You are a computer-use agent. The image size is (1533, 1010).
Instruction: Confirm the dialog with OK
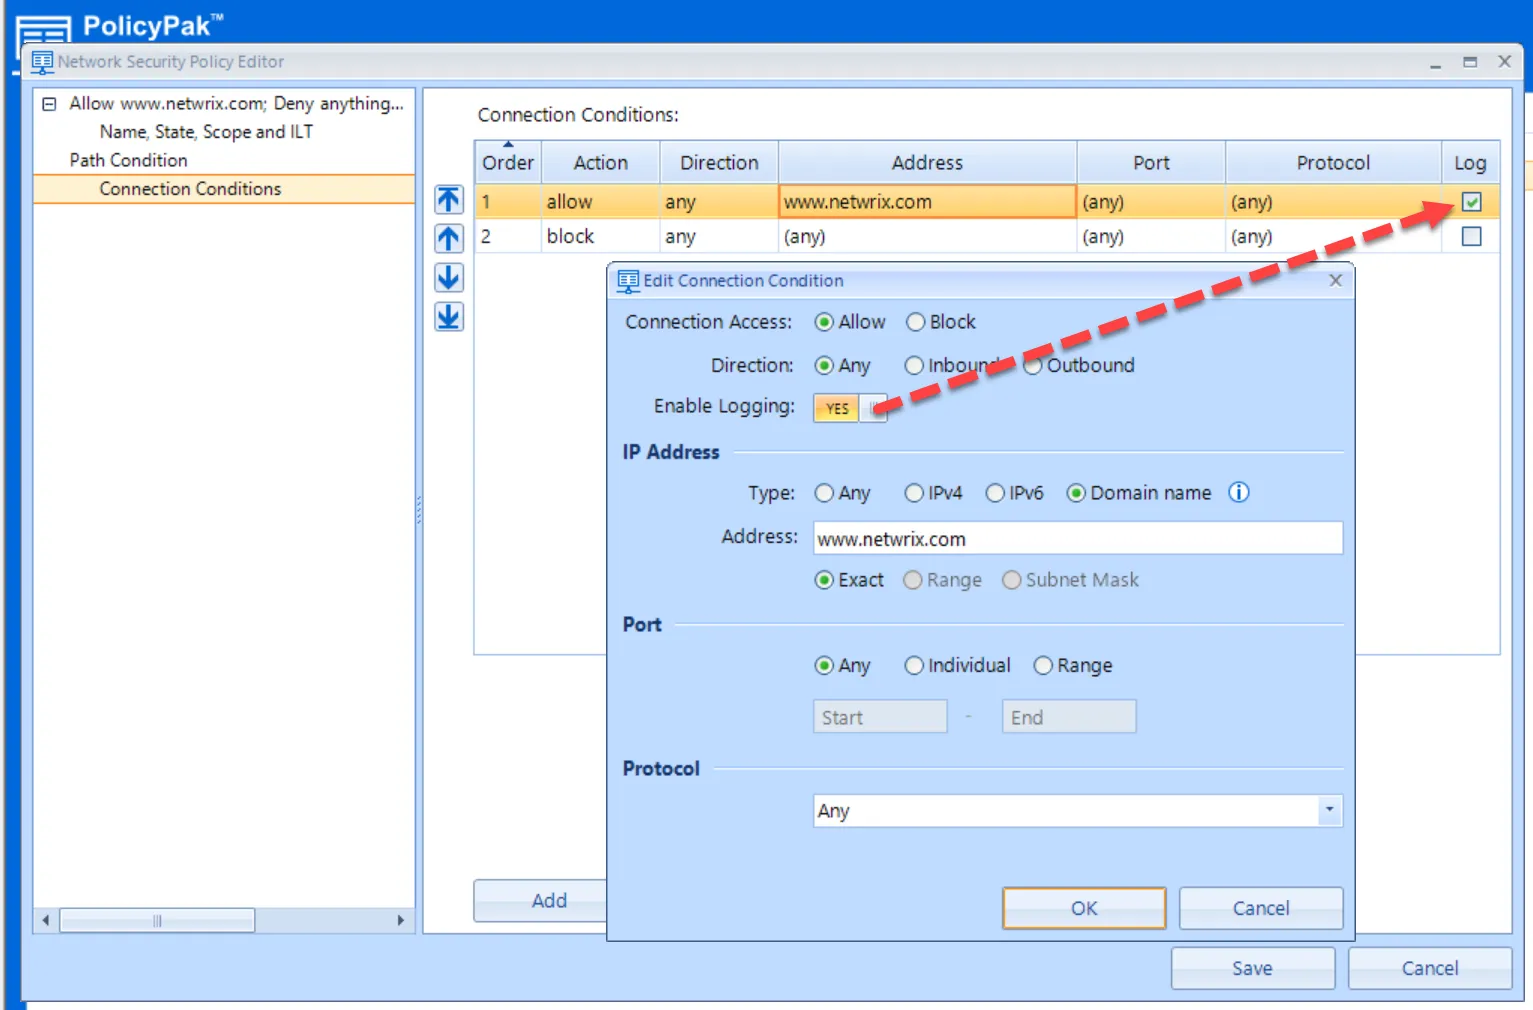pyautogui.click(x=1084, y=908)
